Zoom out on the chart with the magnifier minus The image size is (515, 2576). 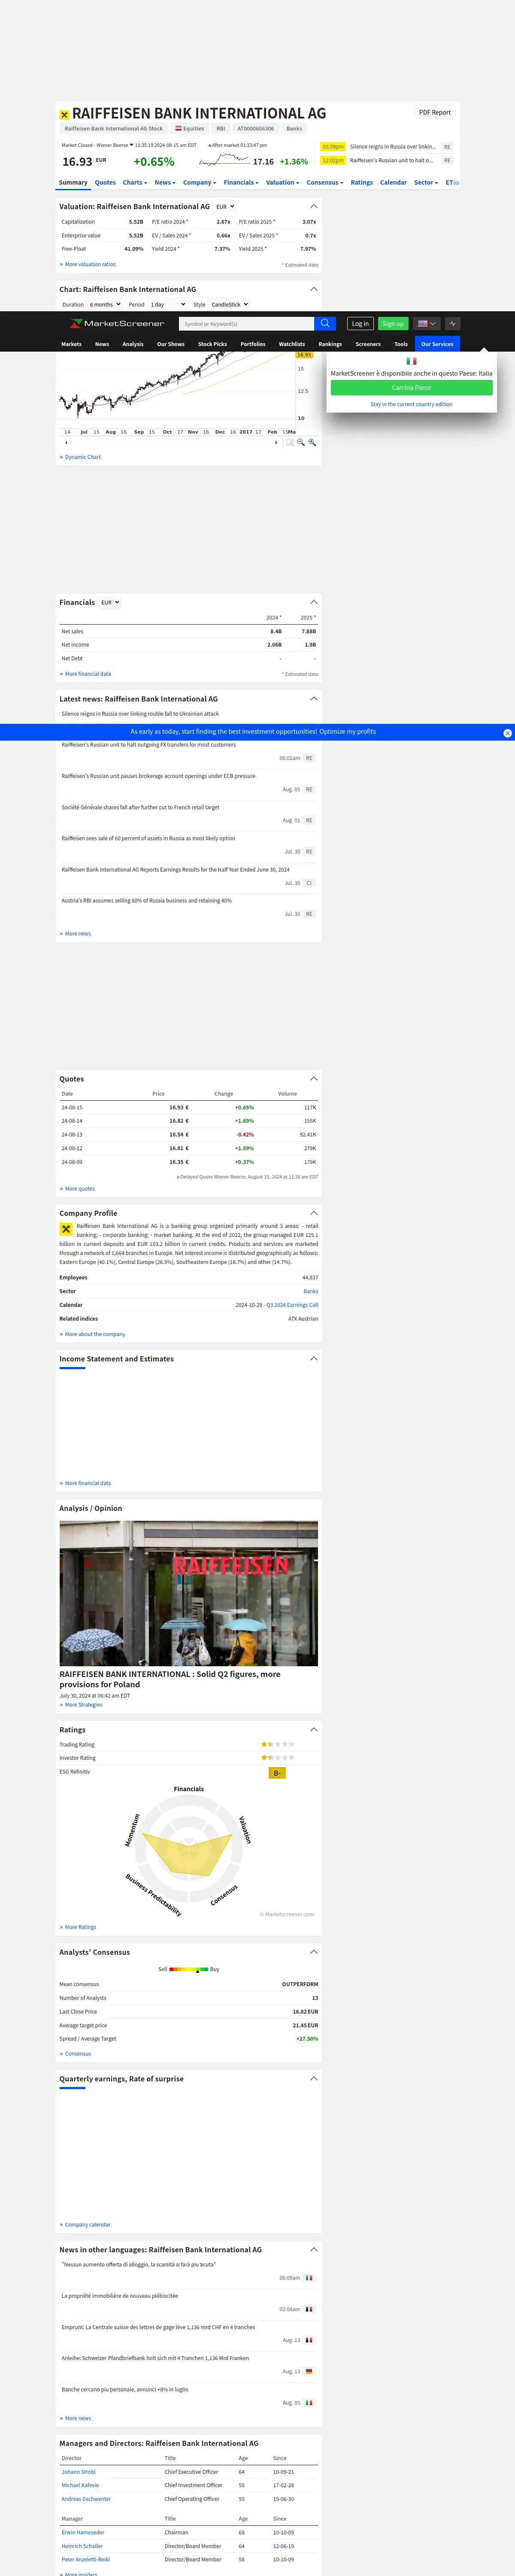301,442
